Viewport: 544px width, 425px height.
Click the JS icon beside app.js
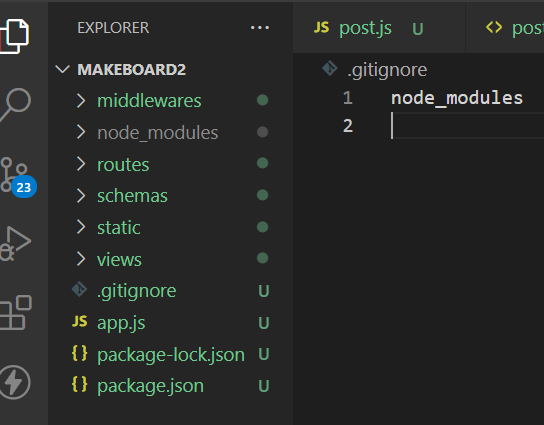click(x=79, y=322)
